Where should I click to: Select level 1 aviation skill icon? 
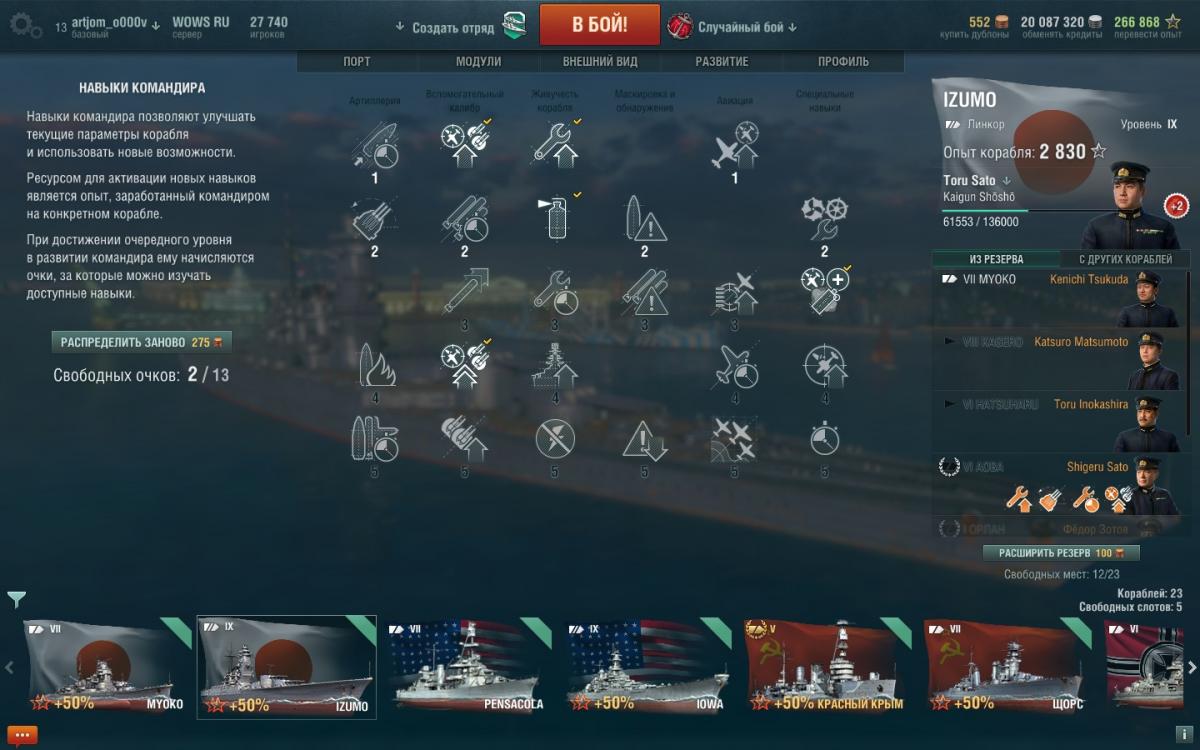point(735,145)
